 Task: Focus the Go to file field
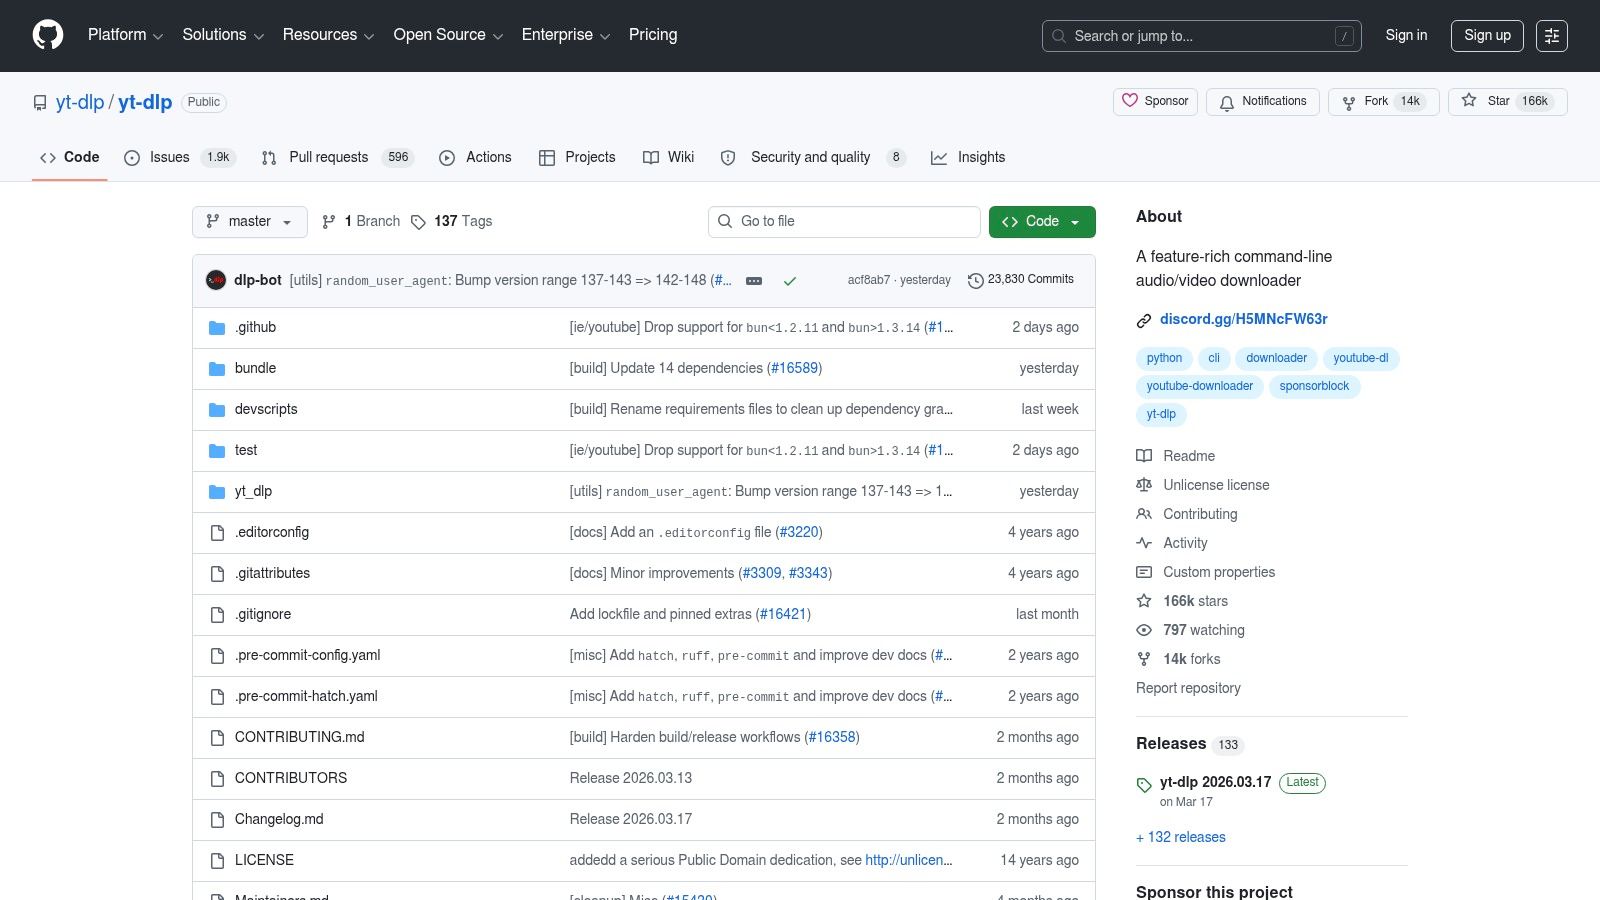click(844, 222)
